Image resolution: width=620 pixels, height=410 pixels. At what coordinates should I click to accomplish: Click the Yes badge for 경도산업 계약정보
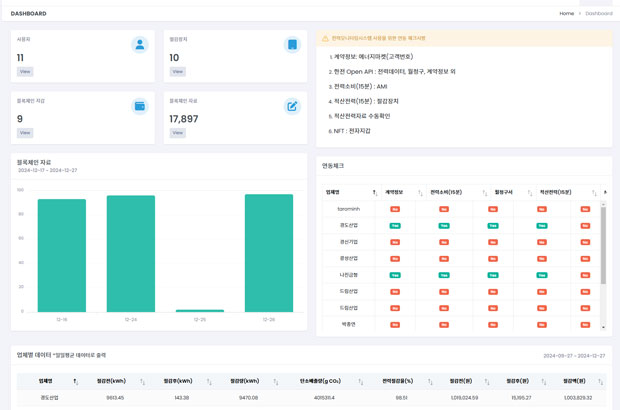(x=395, y=226)
